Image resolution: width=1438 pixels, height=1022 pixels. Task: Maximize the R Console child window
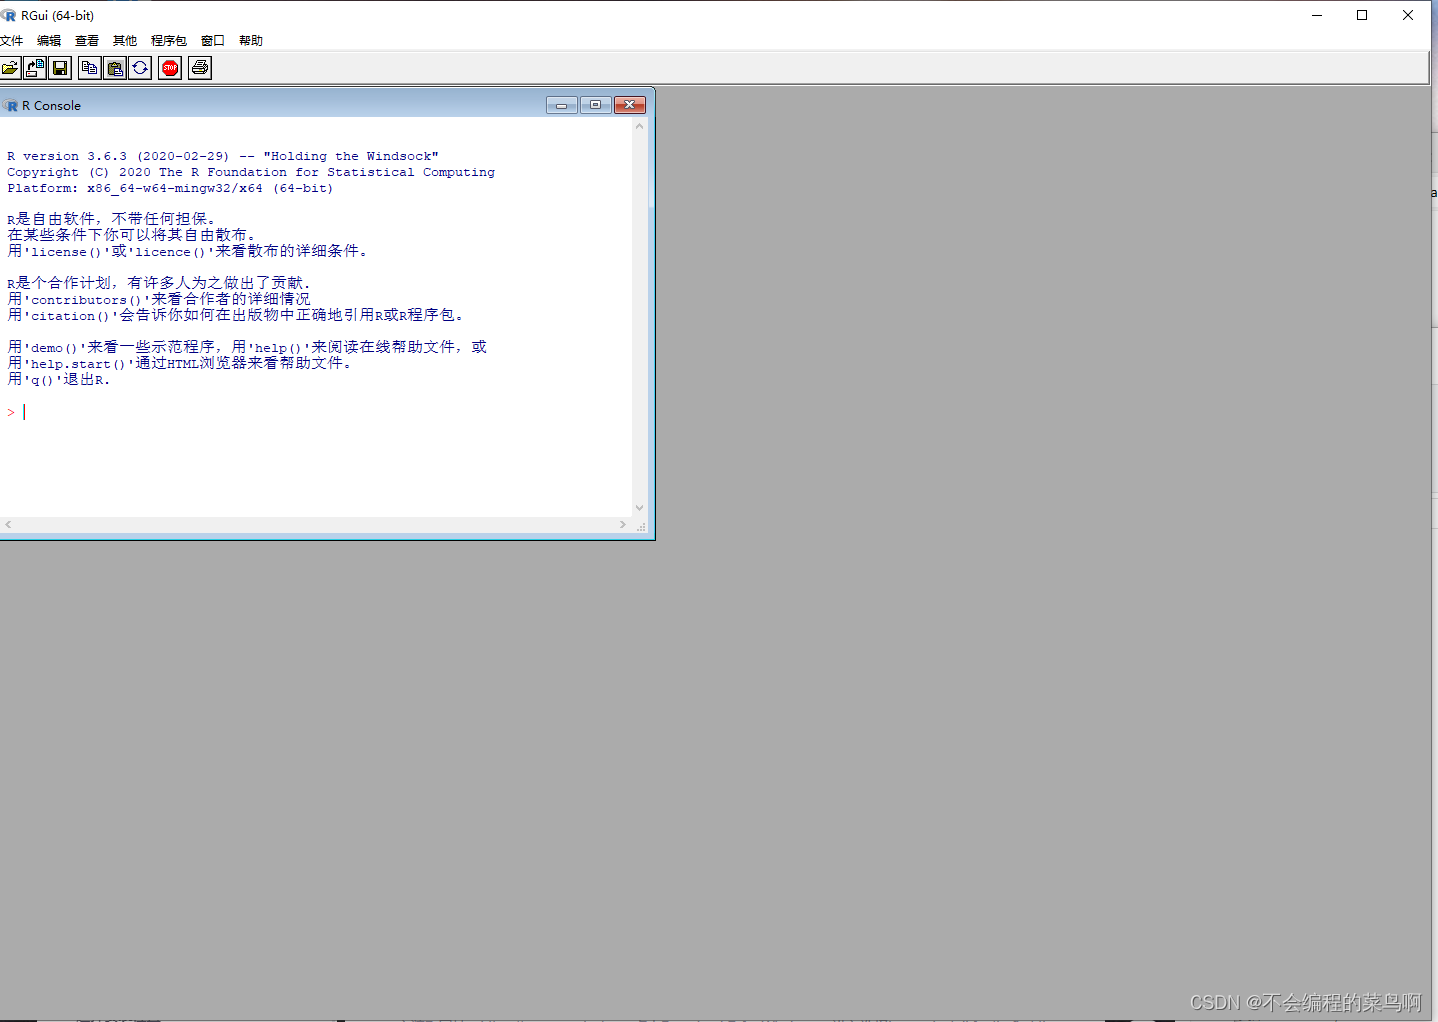coord(595,105)
